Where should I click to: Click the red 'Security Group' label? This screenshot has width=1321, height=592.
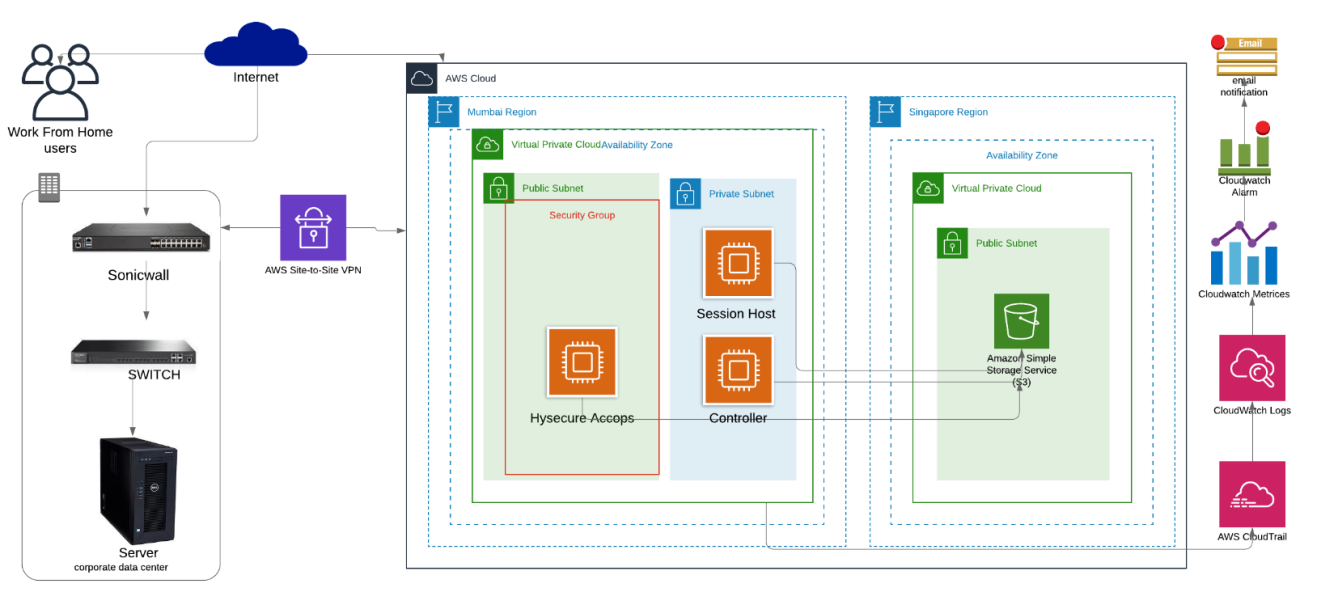tap(582, 215)
